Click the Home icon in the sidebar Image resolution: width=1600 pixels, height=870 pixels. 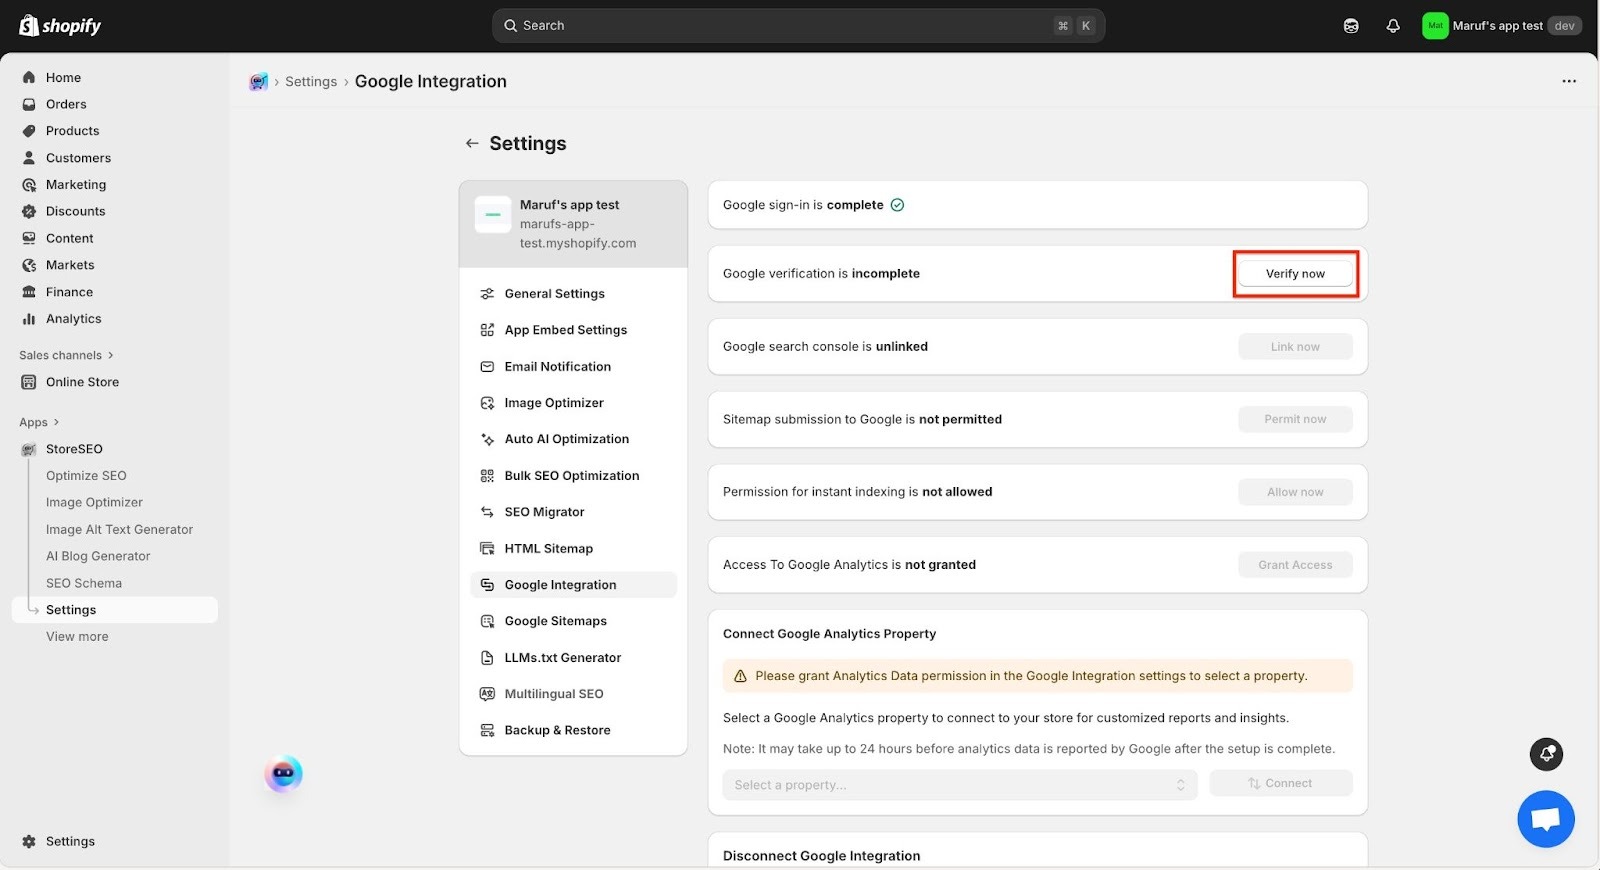click(29, 77)
